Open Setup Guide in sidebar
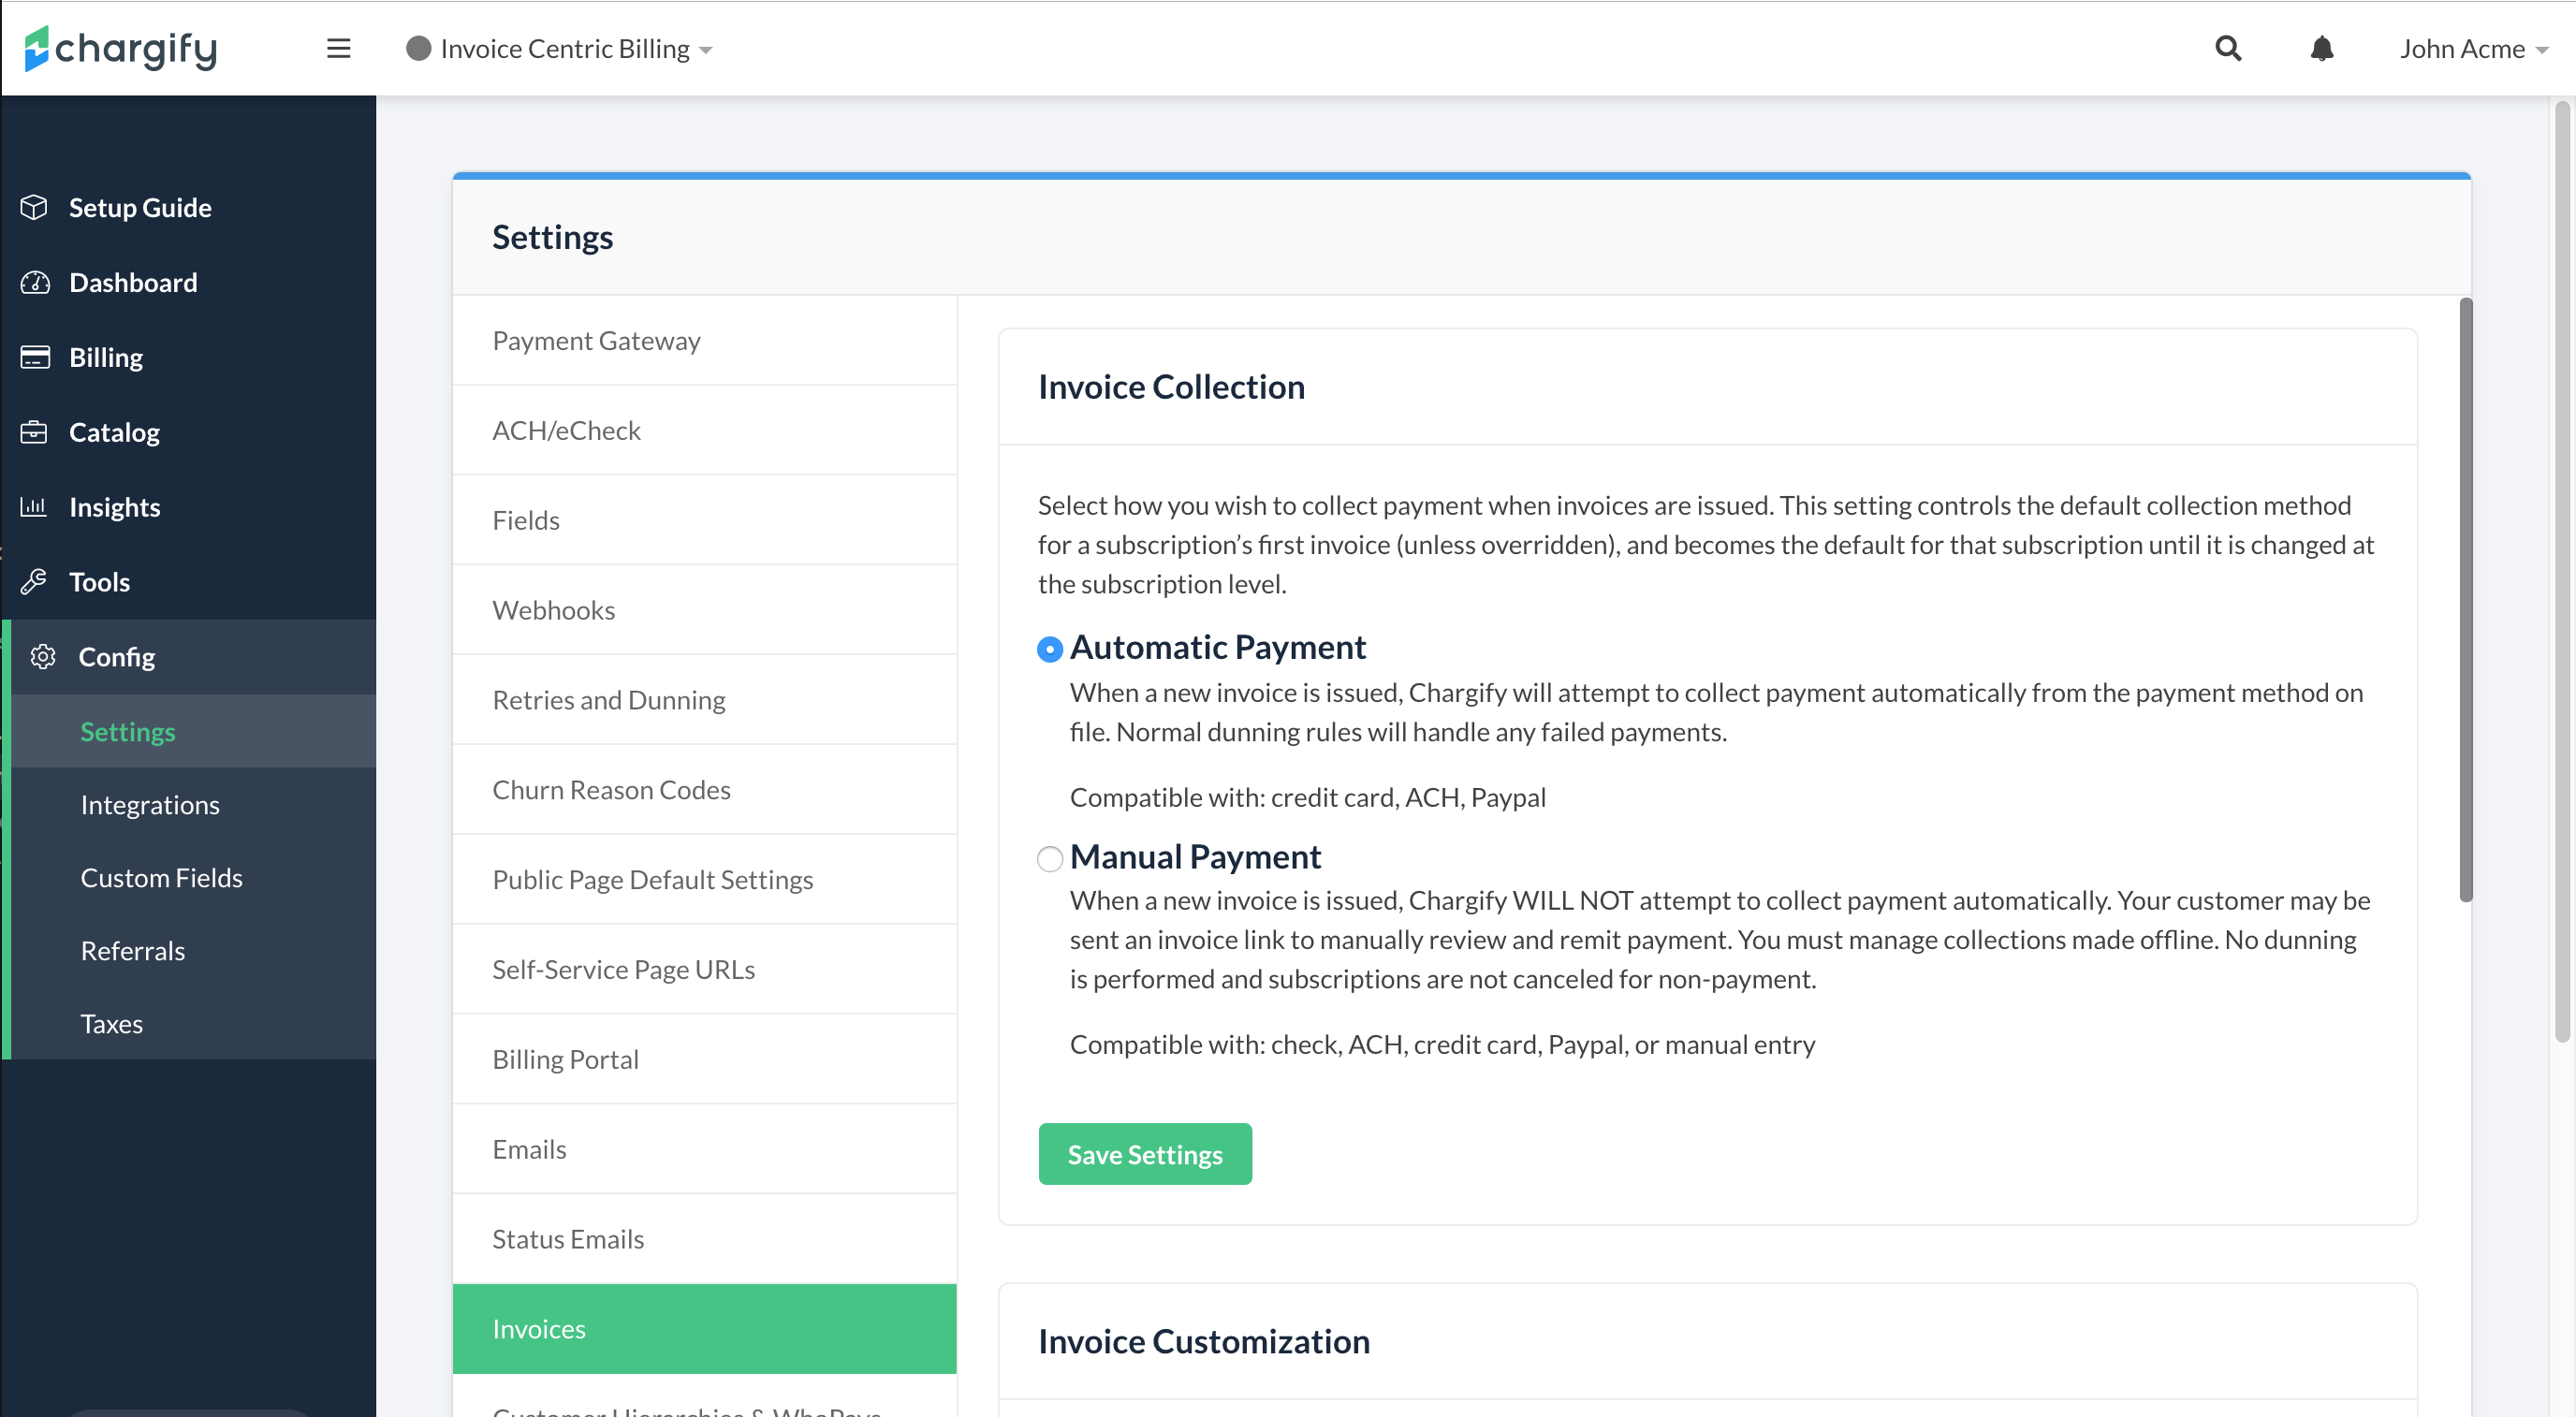Viewport: 2576px width, 1417px height. click(x=190, y=207)
